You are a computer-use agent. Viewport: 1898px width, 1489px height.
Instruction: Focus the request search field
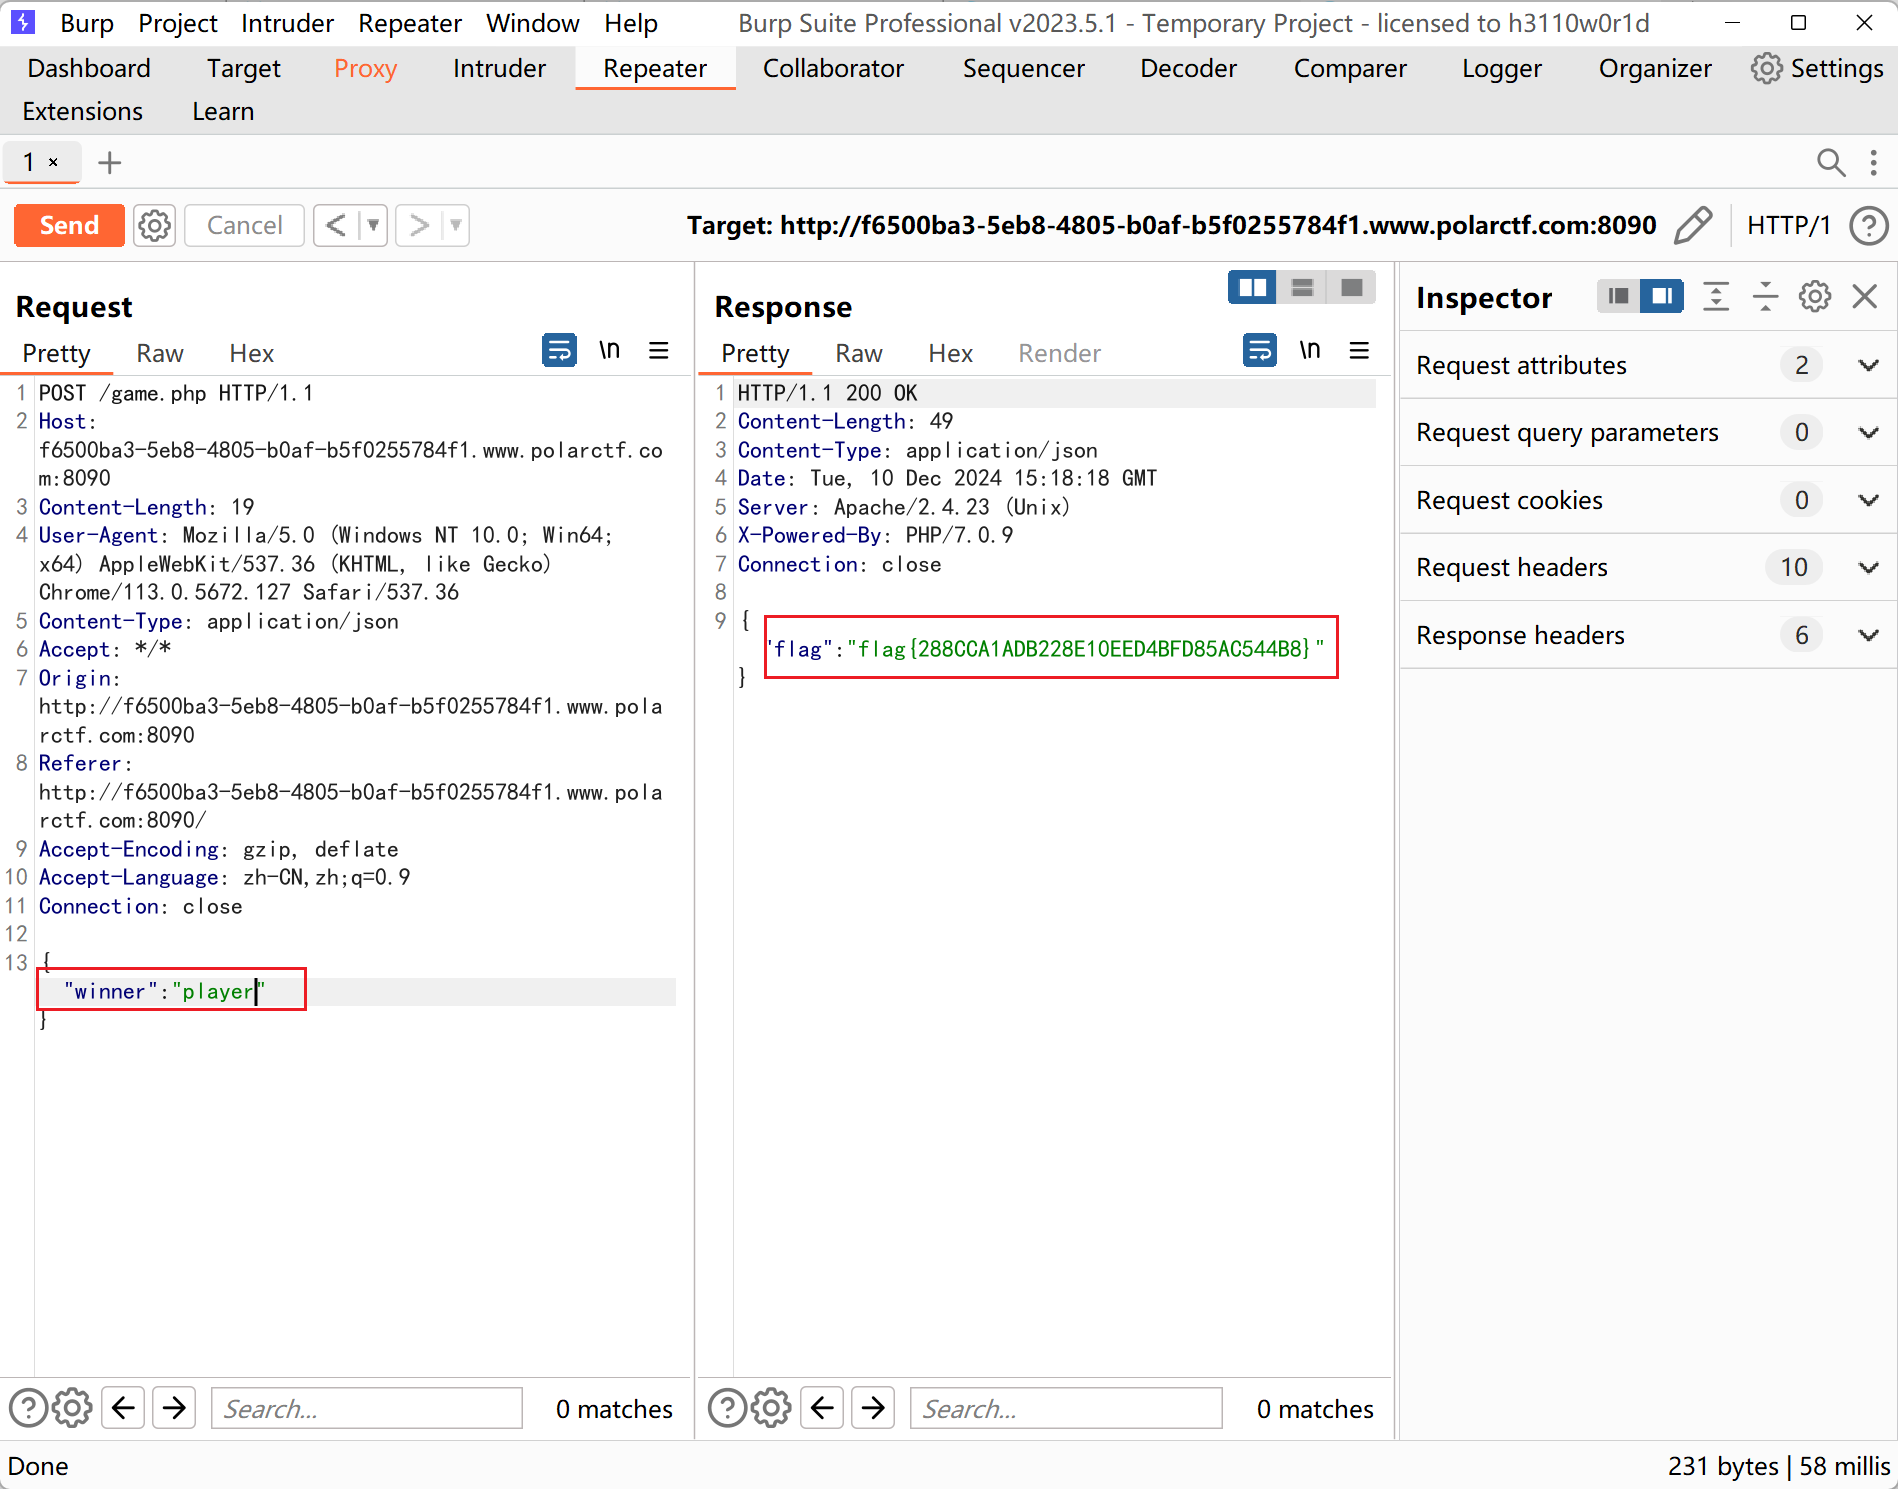tap(367, 1408)
